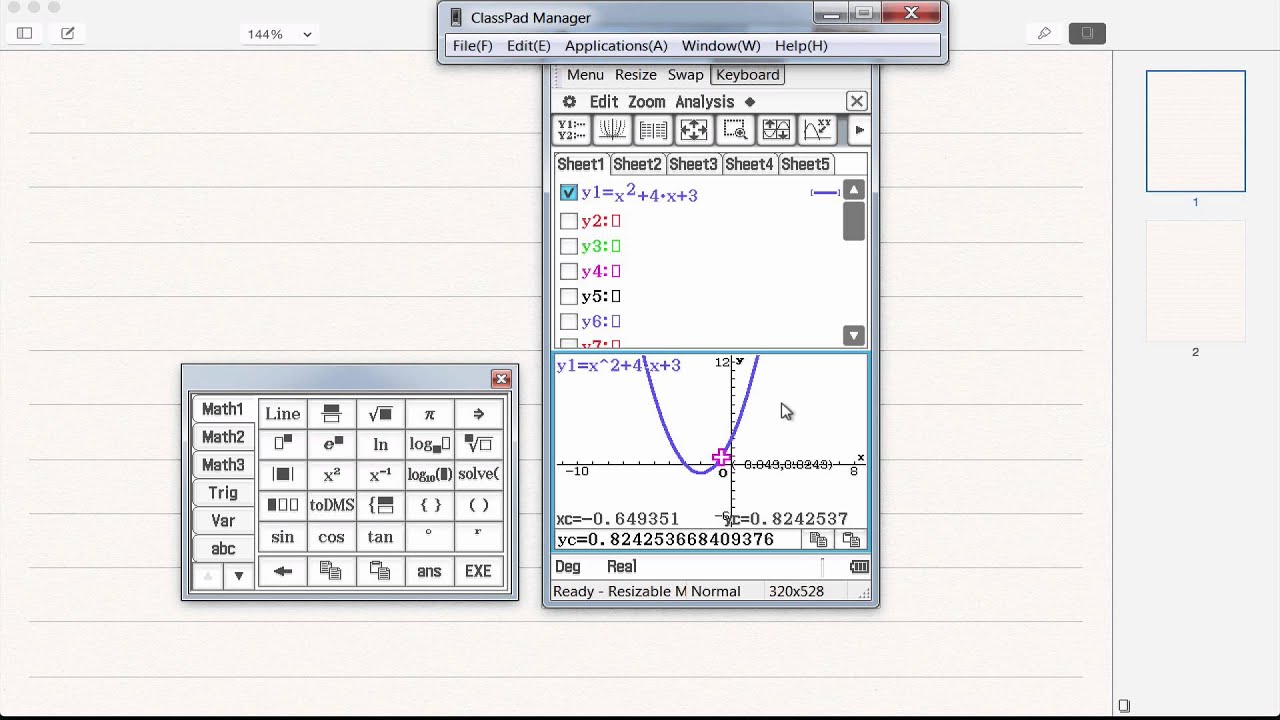The height and width of the screenshot is (720, 1280).
Task: Select the Trig keypad tab
Action: click(x=223, y=493)
